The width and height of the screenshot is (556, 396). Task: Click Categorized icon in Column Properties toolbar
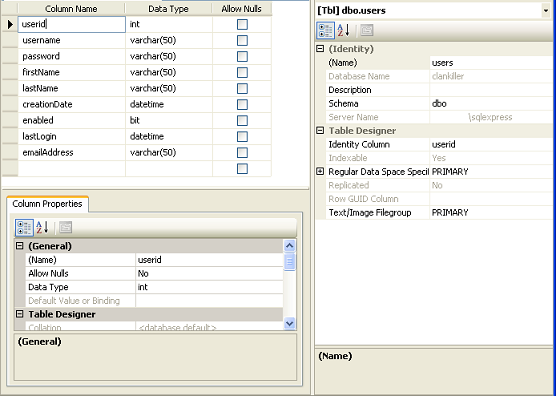click(x=24, y=228)
